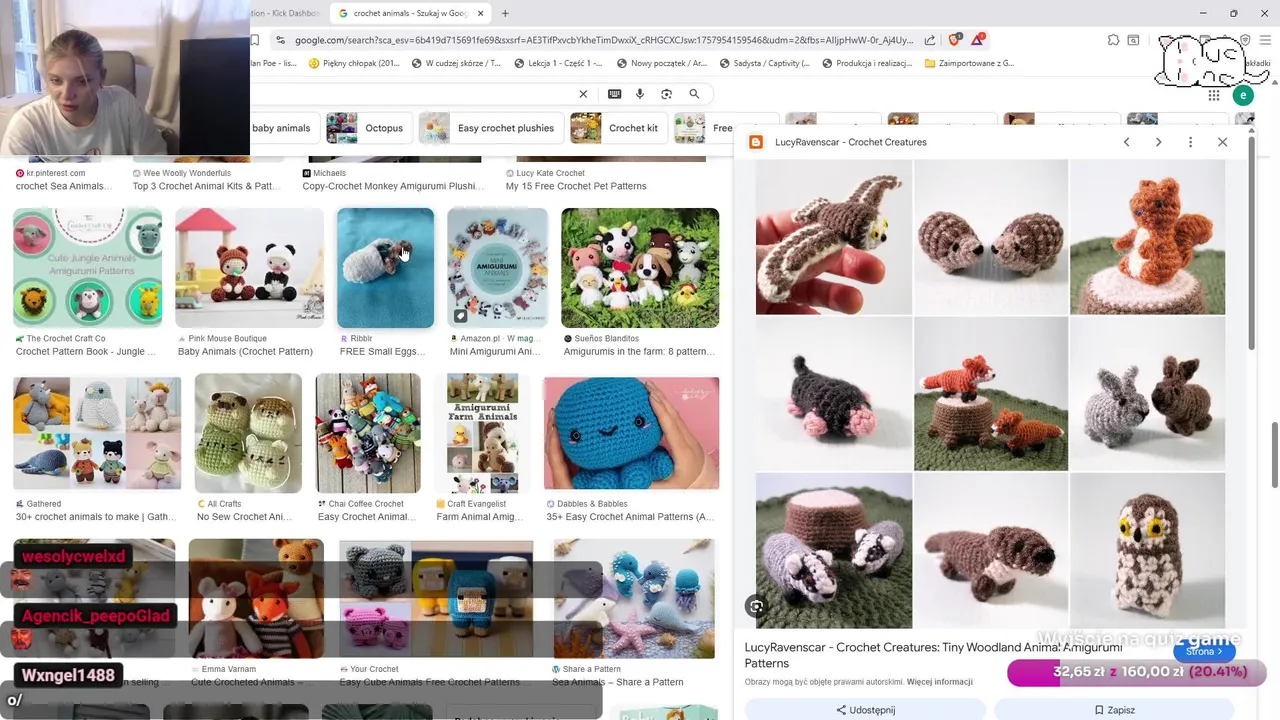This screenshot has height=720, width=1280.
Task: Open the 30+ crochet animals Gathered thumbnail
Action: pos(97,433)
